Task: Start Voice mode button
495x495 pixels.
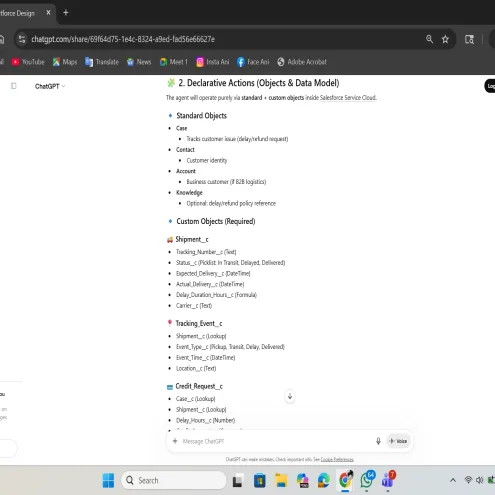Action: [x=398, y=441]
